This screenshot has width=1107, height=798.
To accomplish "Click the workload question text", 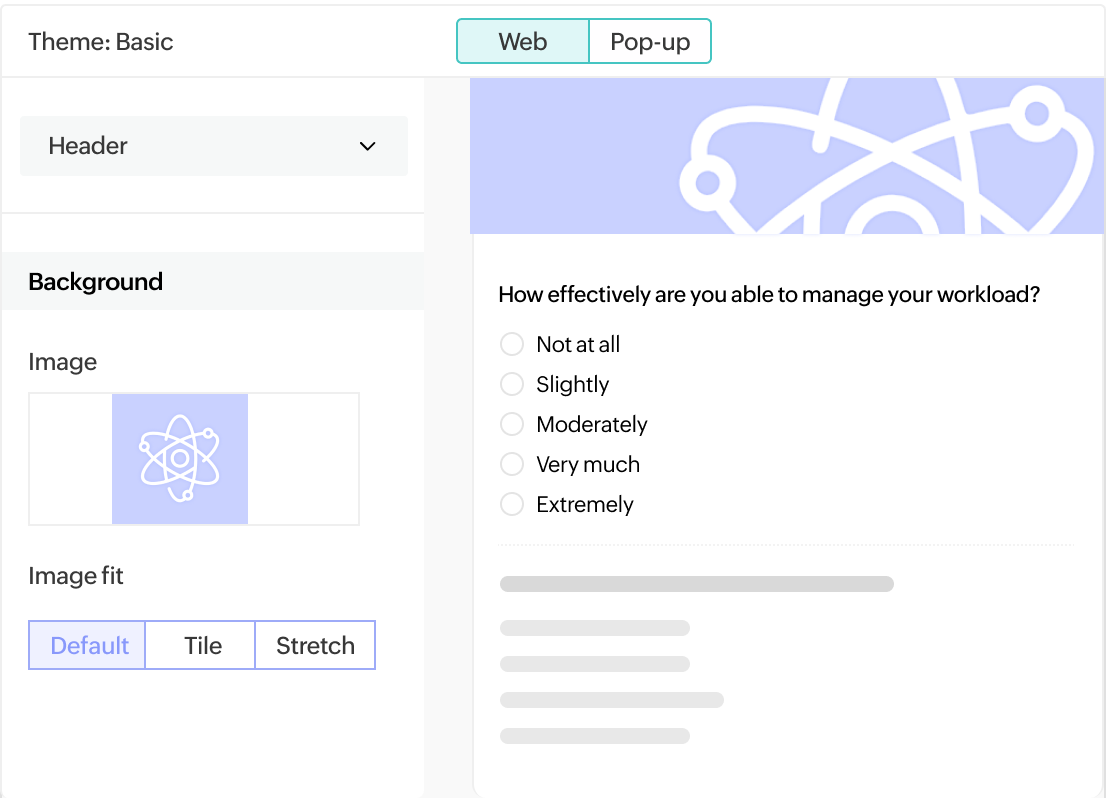I will click(769, 295).
